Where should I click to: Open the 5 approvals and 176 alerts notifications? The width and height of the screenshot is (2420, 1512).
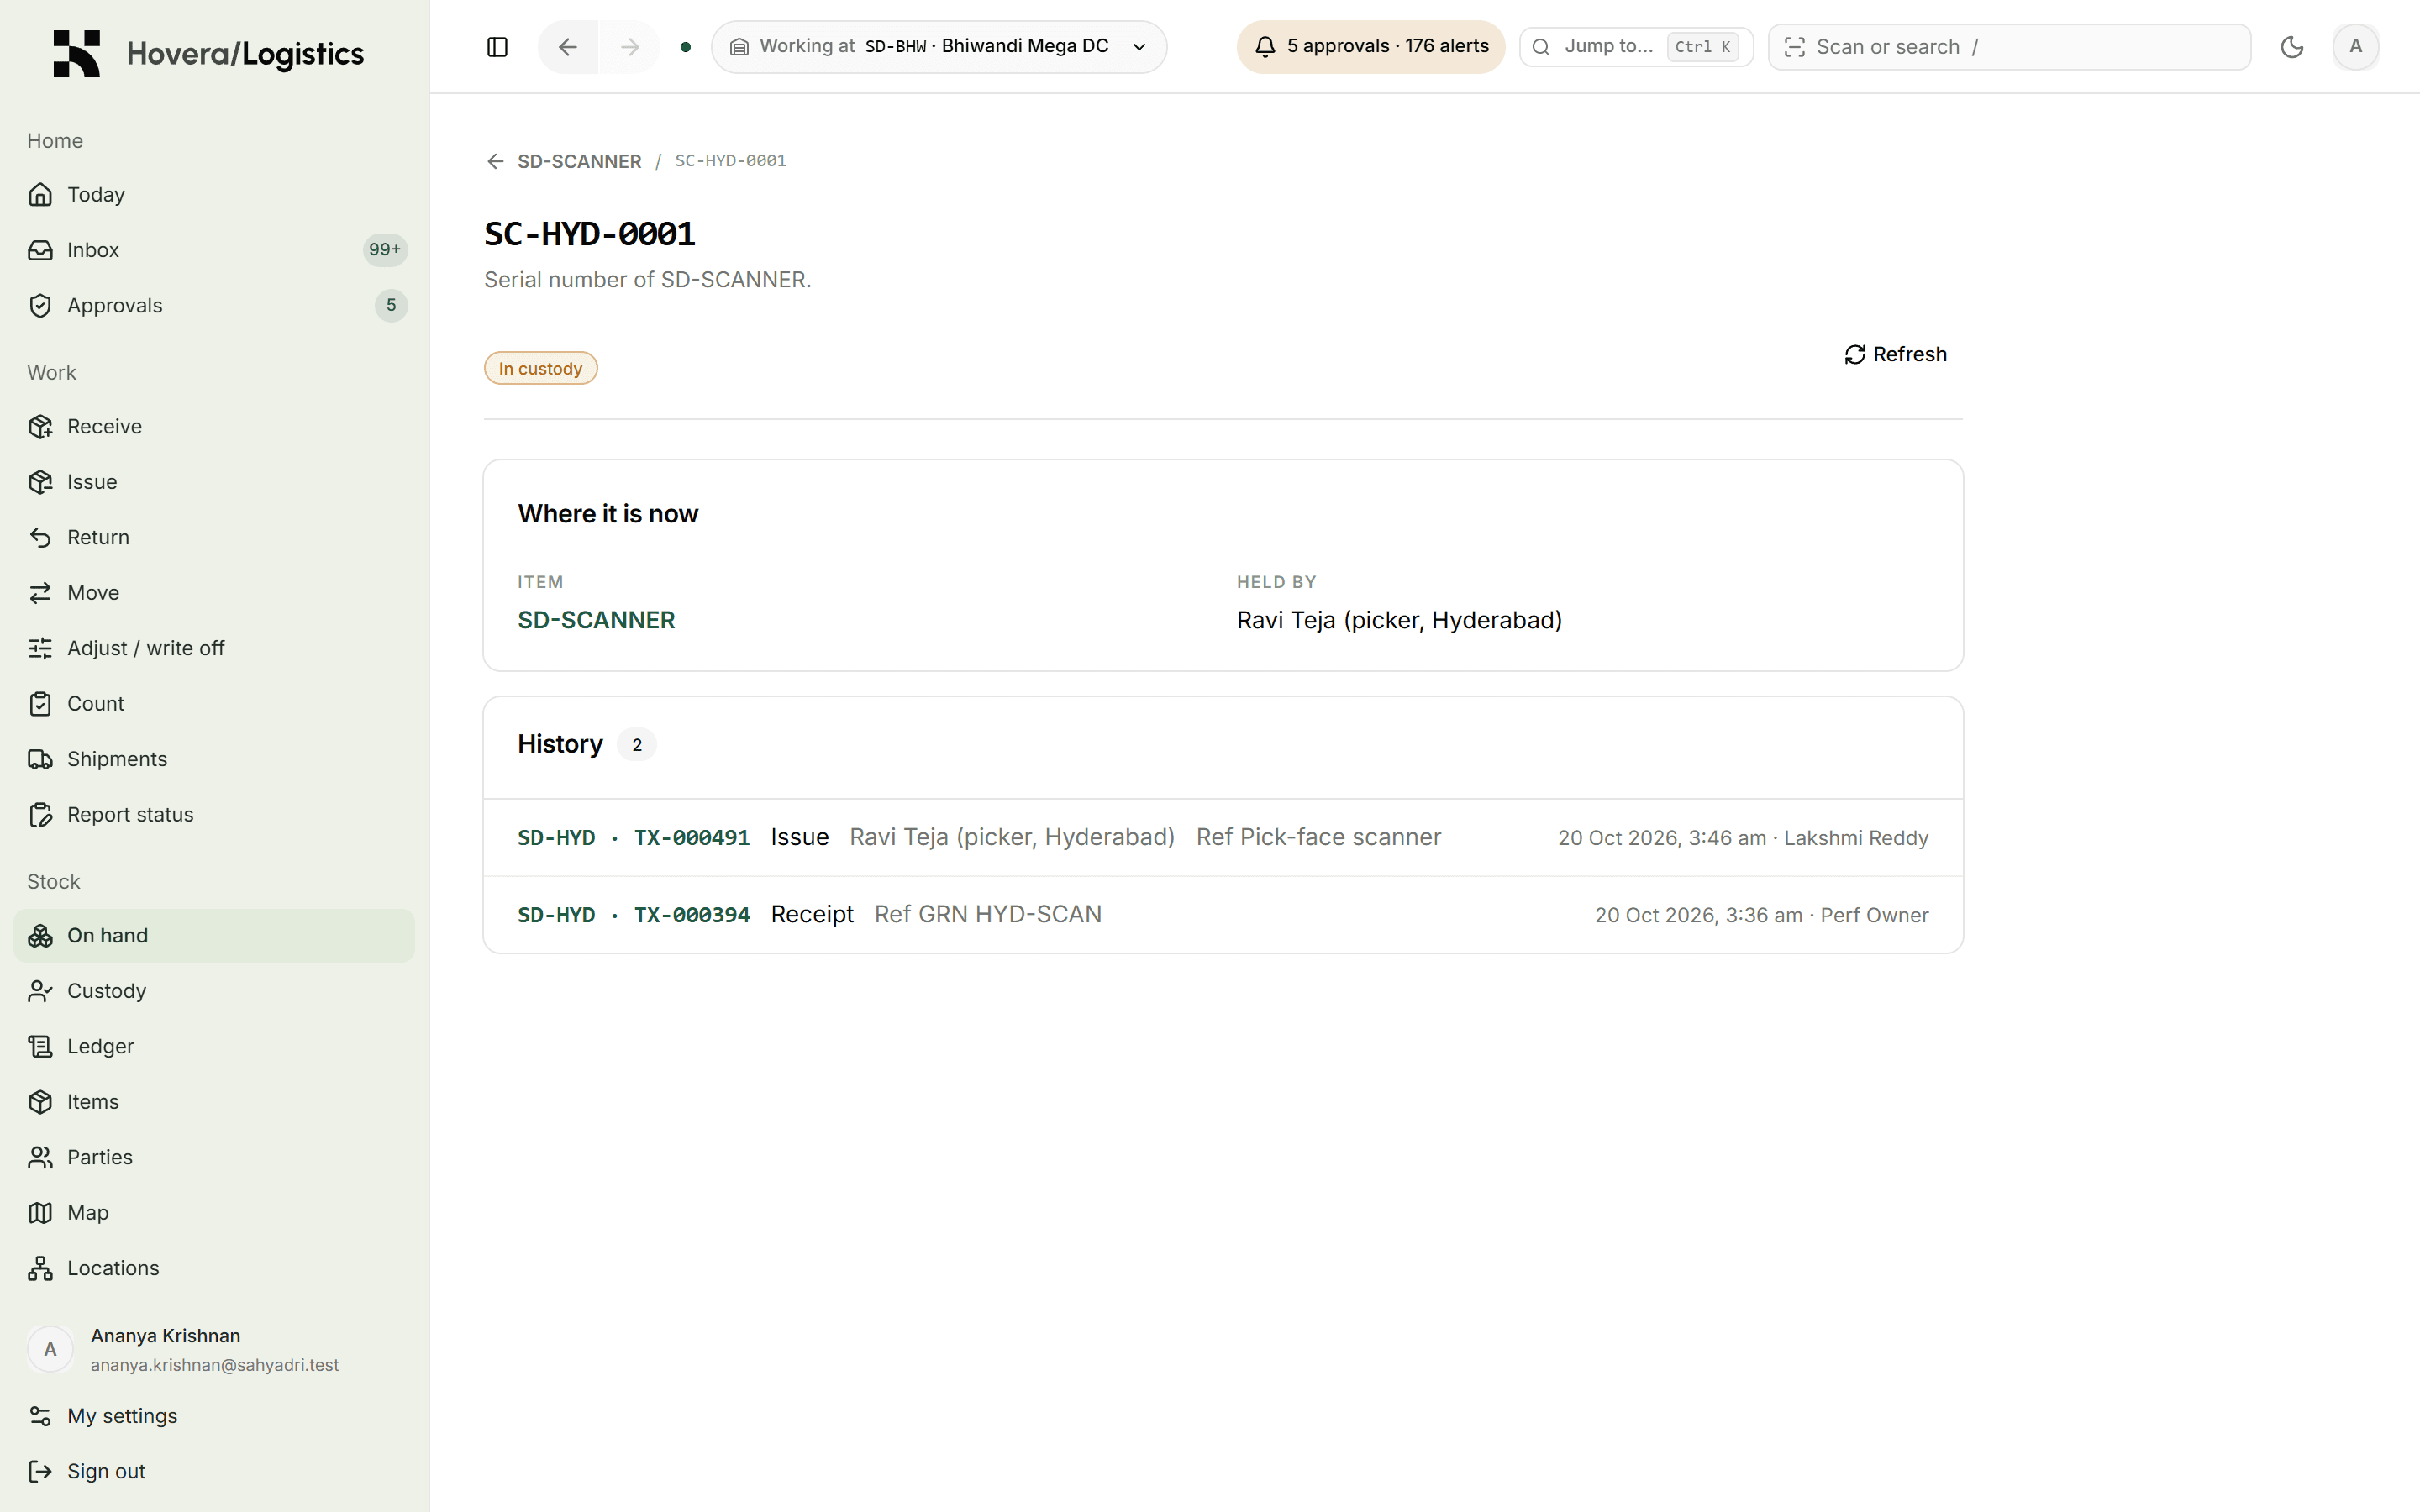pyautogui.click(x=1370, y=47)
